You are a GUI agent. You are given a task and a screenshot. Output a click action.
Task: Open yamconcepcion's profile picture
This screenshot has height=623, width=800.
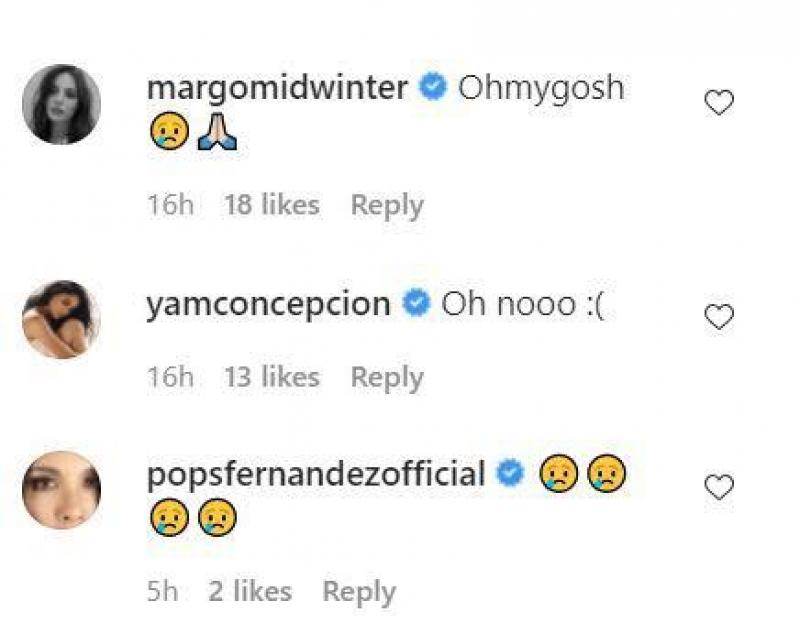pyautogui.click(x=61, y=319)
